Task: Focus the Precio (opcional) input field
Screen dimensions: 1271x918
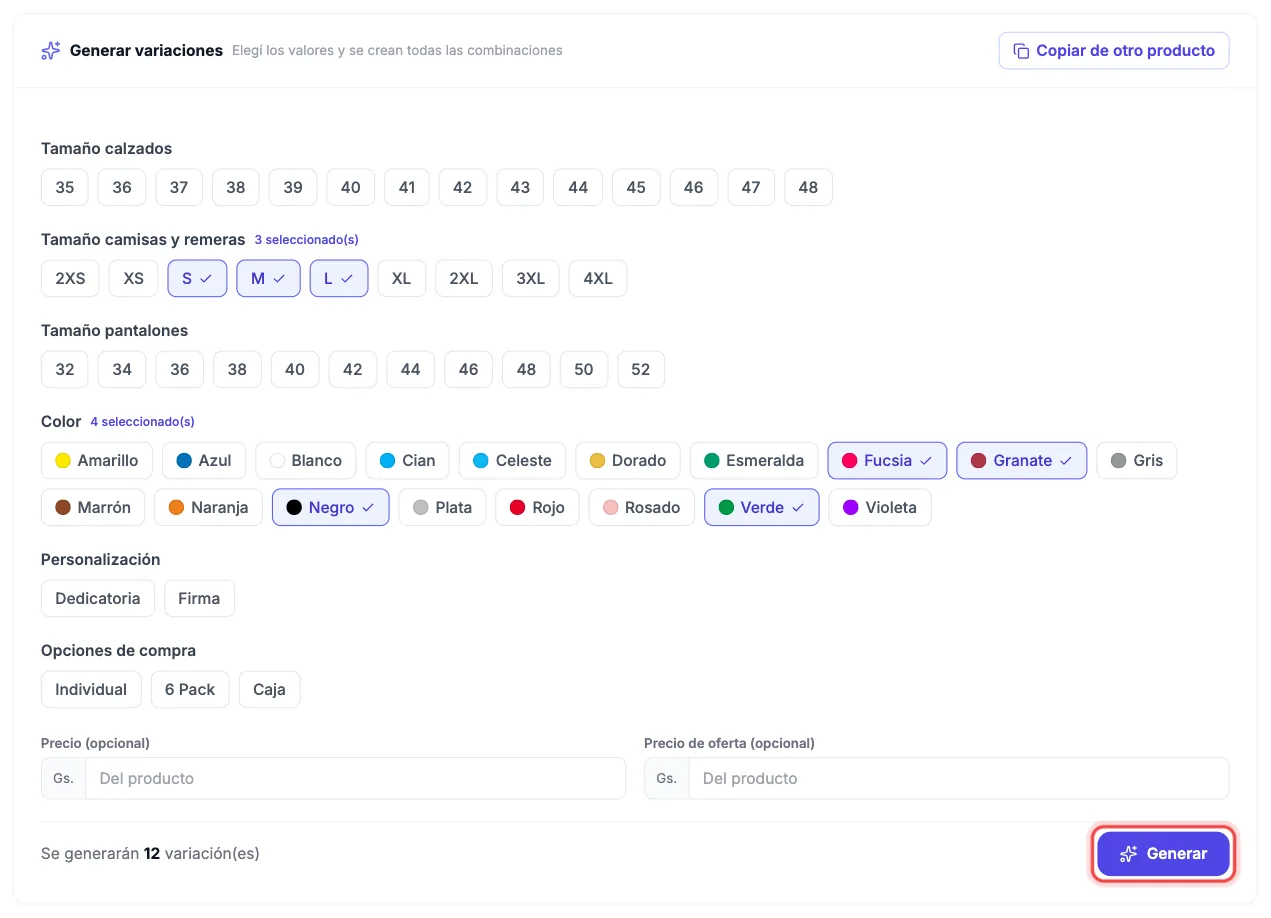Action: (355, 778)
